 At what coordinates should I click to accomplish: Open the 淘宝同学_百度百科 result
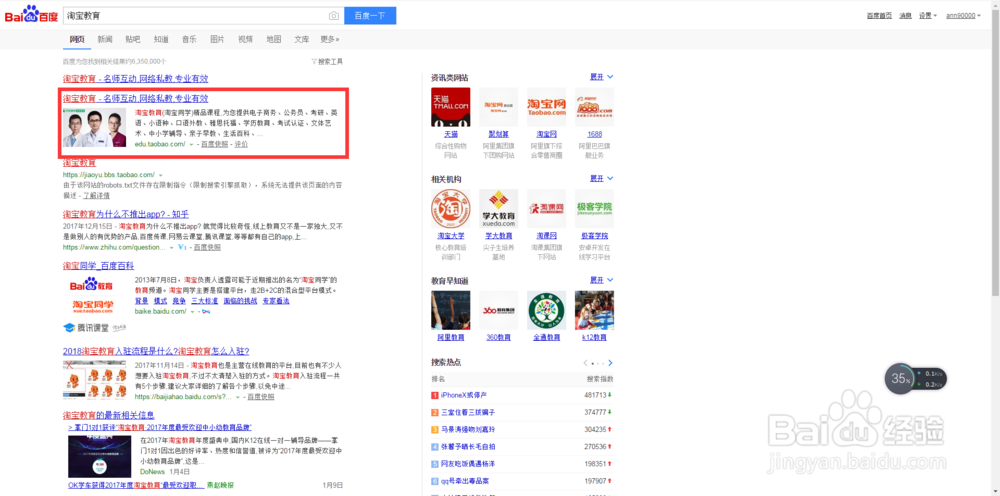click(98, 265)
